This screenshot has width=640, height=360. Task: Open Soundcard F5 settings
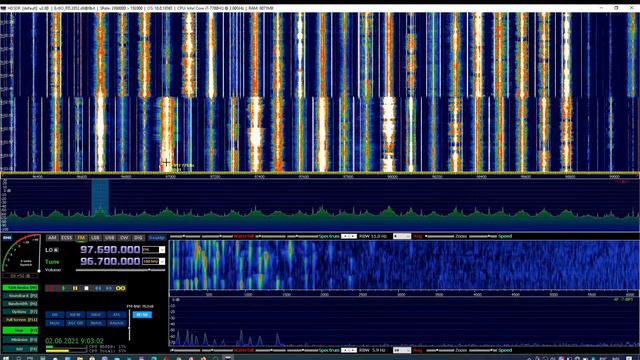[x=20, y=296]
